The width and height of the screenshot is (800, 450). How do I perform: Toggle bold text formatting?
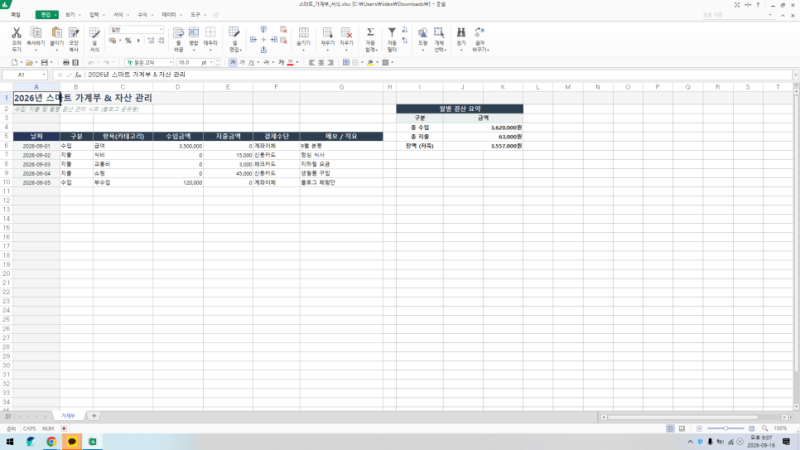(233, 62)
